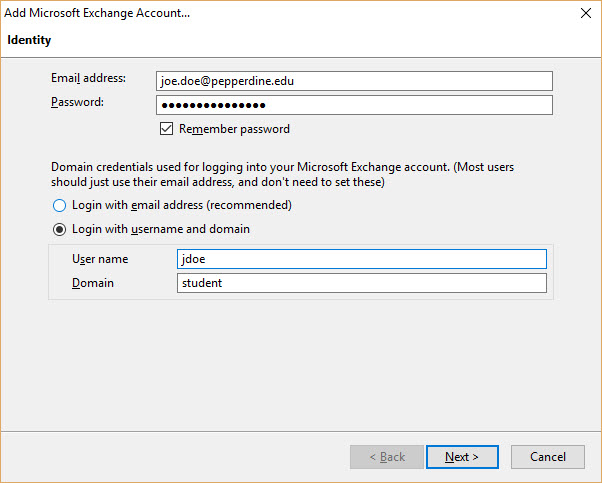The height and width of the screenshot is (483, 602).
Task: Focus the Password field
Action: (x=354, y=105)
